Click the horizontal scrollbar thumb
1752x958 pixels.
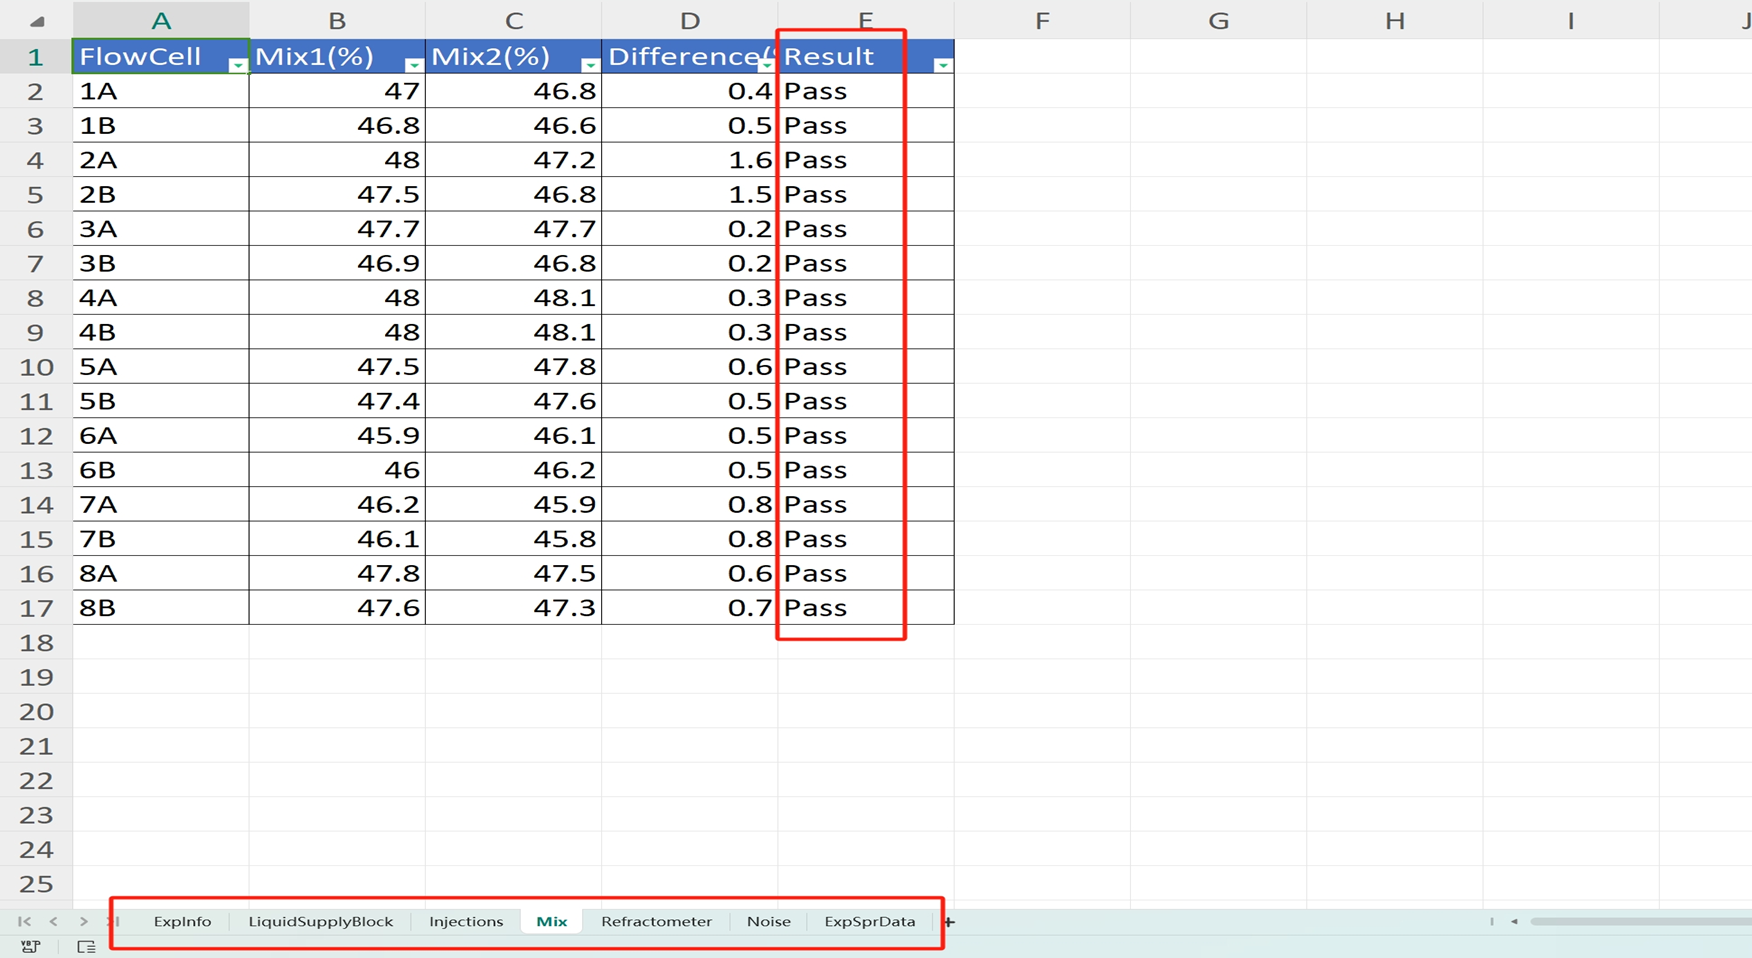pos(1640,921)
